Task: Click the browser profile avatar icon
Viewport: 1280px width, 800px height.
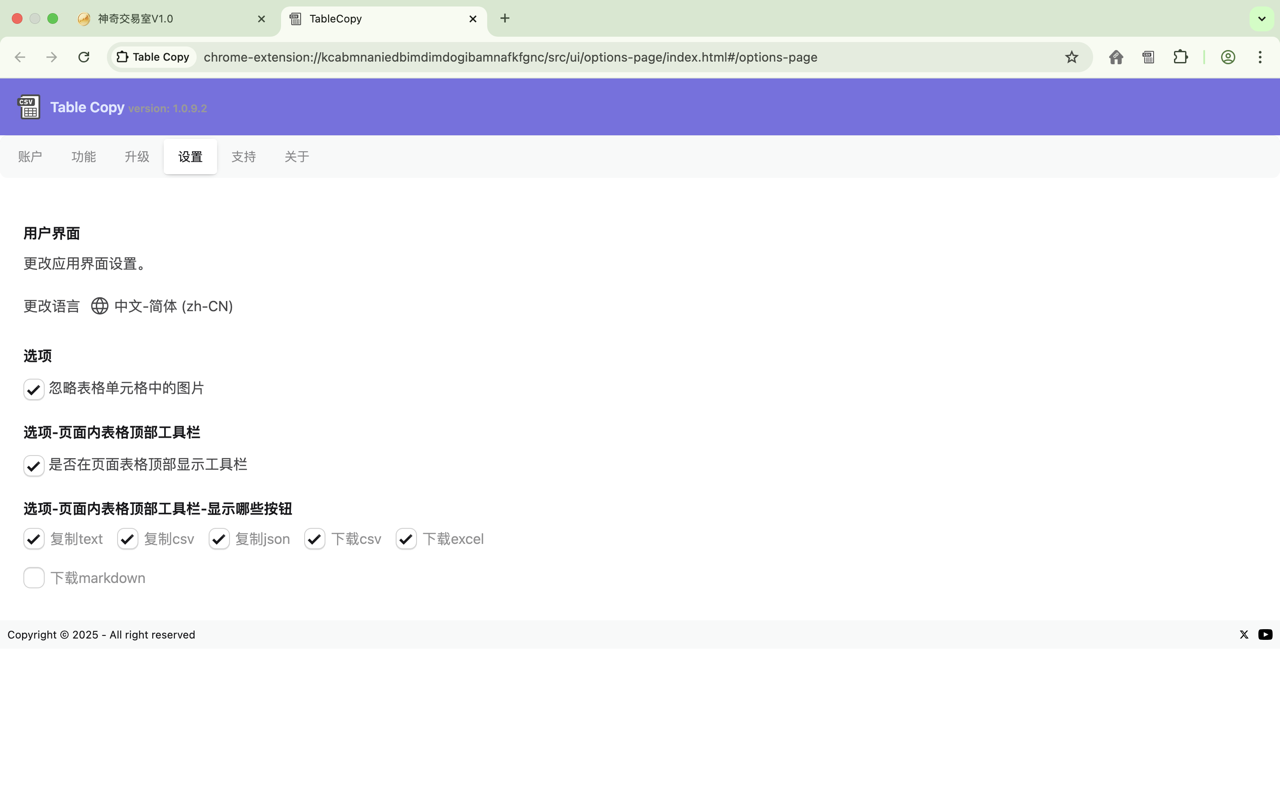Action: (x=1227, y=57)
